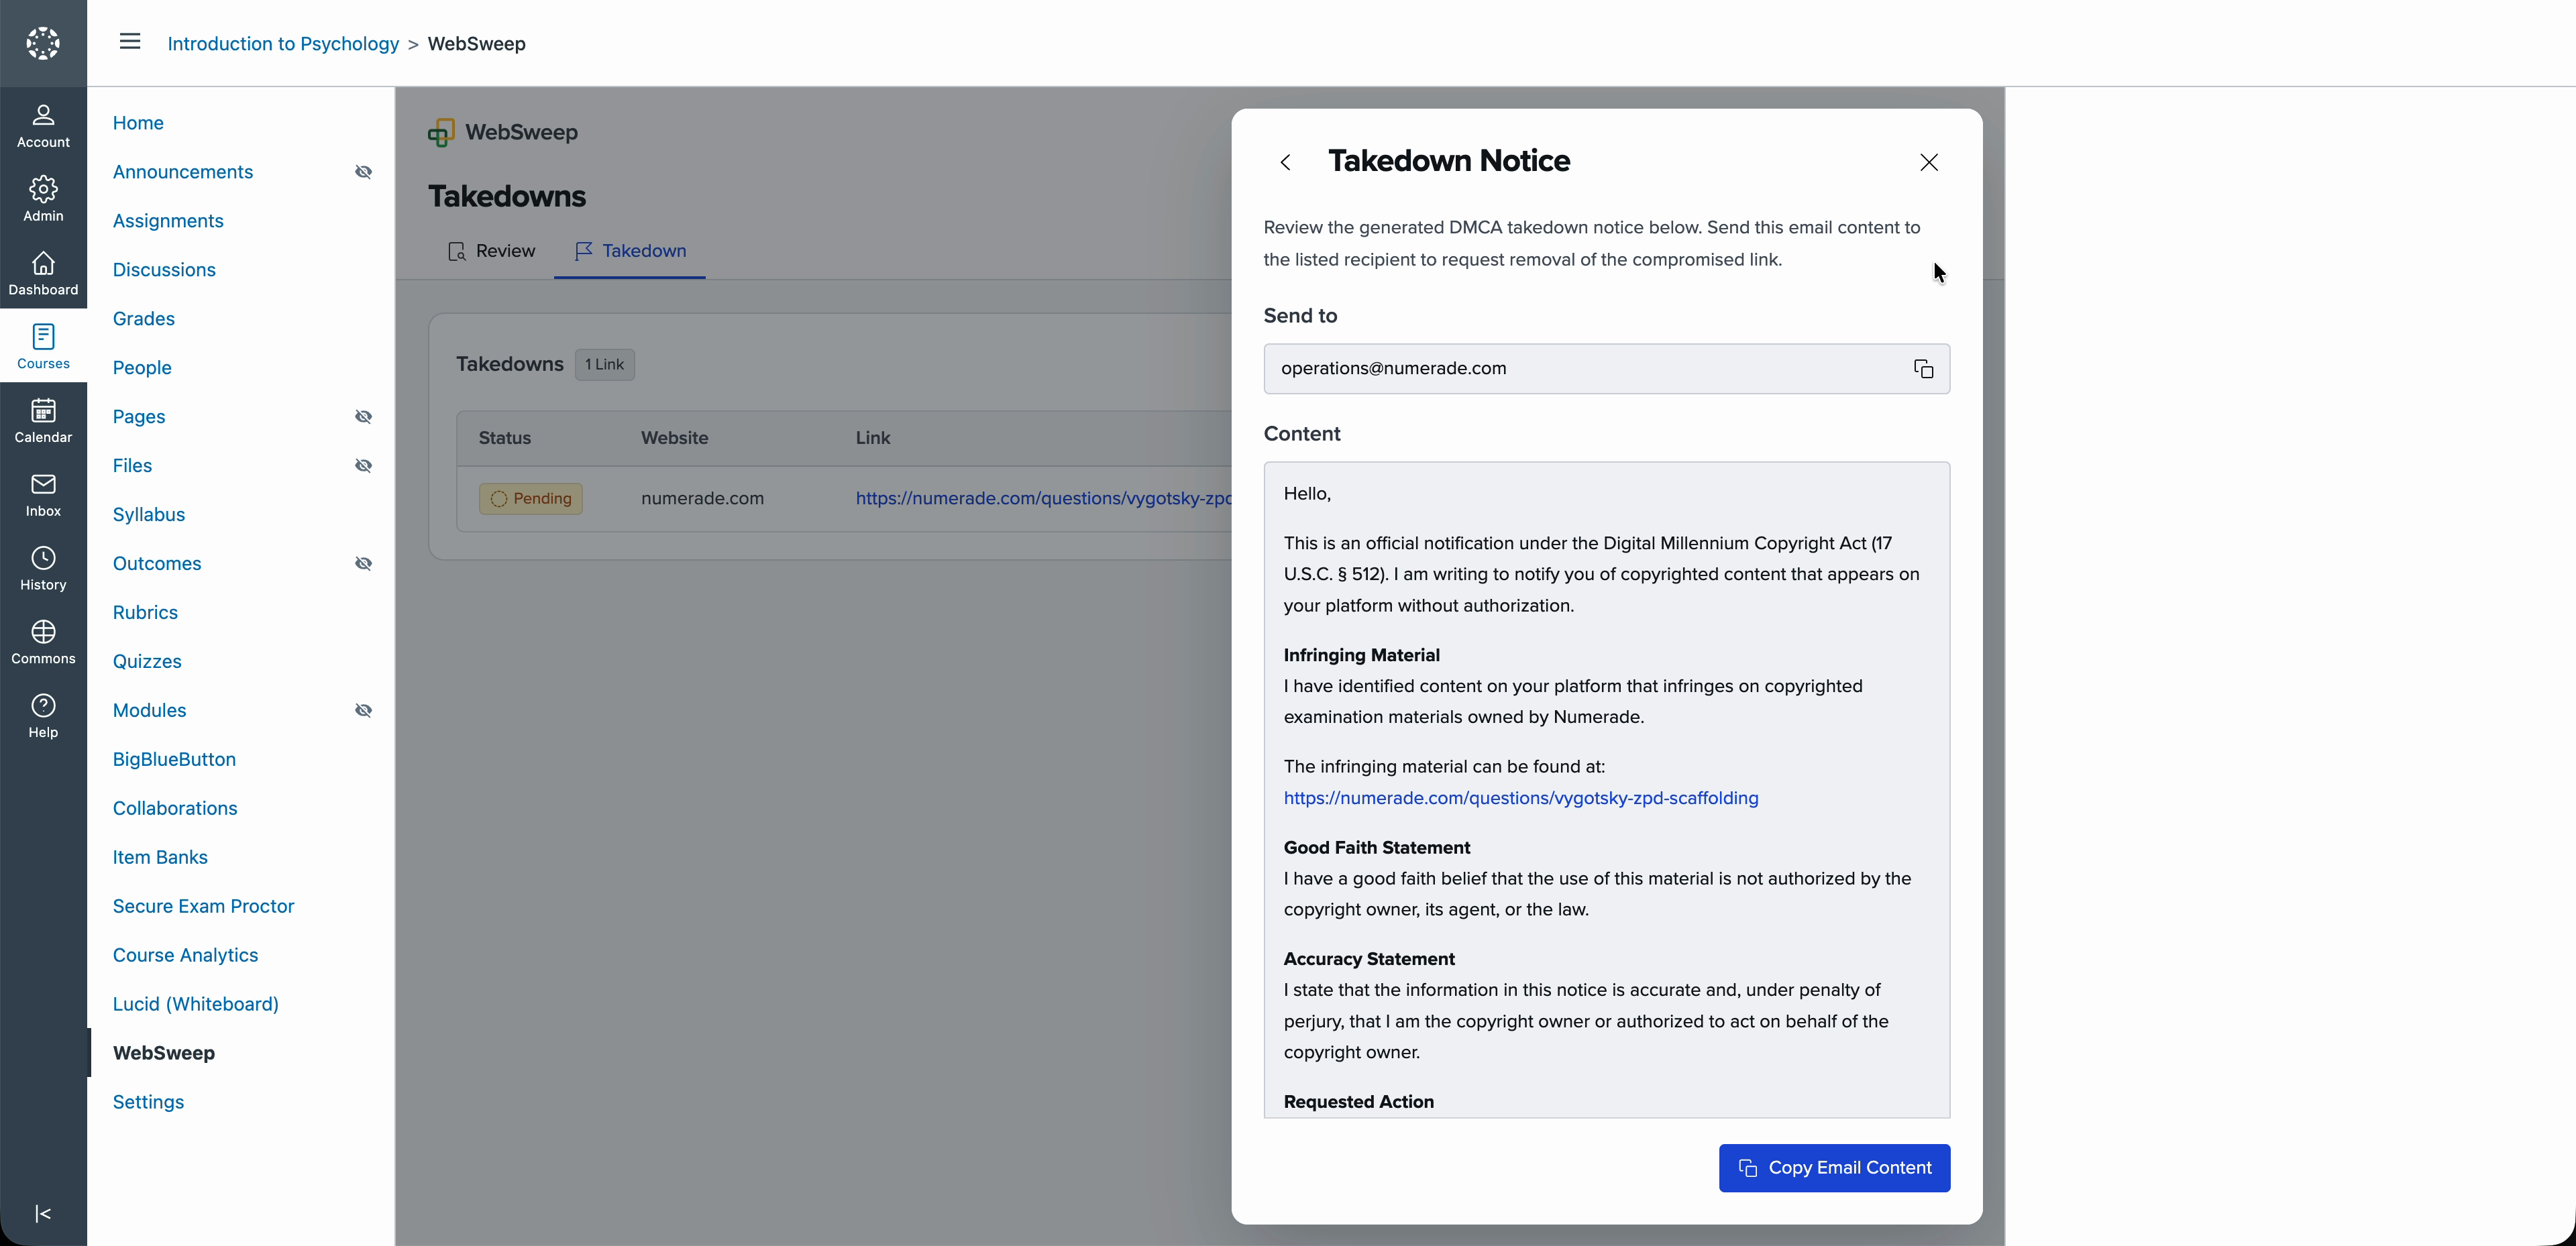Image resolution: width=2576 pixels, height=1246 pixels.
Task: Click the Link column header
Action: tap(872, 438)
